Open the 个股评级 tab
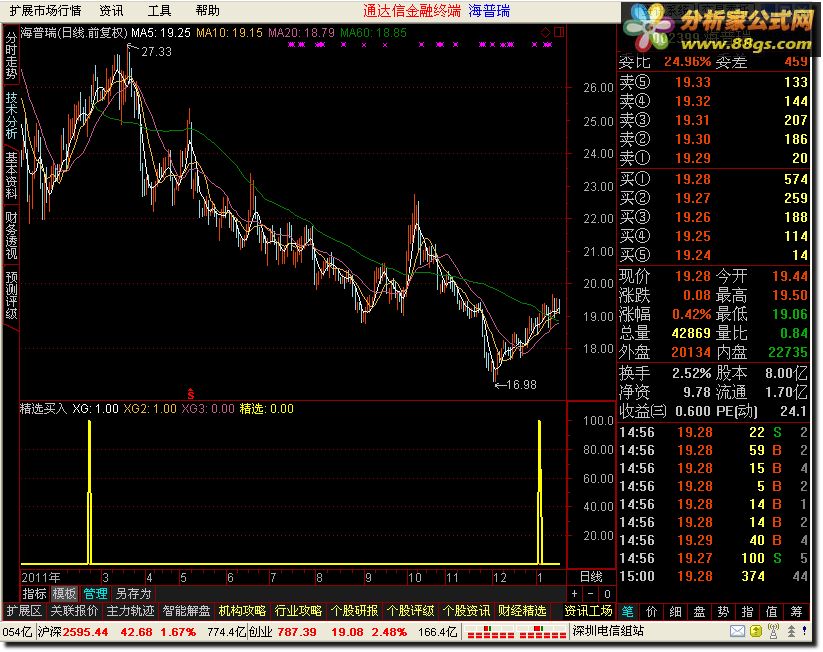This screenshot has height=652, width=823. click(x=410, y=611)
